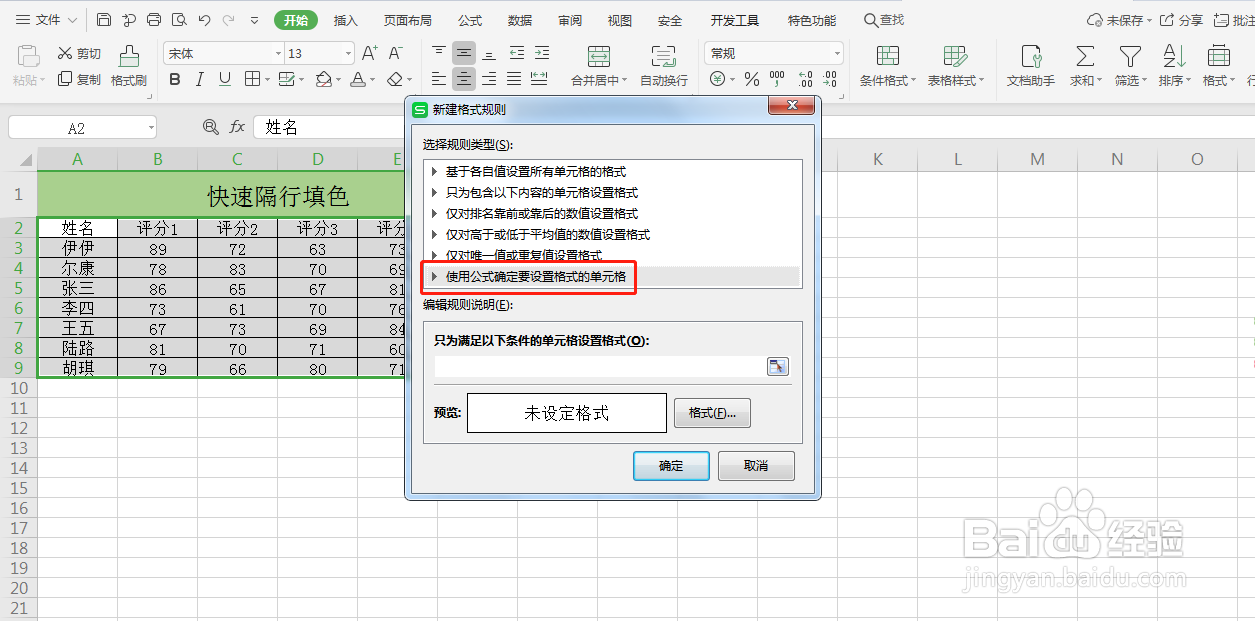Toggle bold formatting
This screenshot has width=1255, height=621.
tap(174, 78)
